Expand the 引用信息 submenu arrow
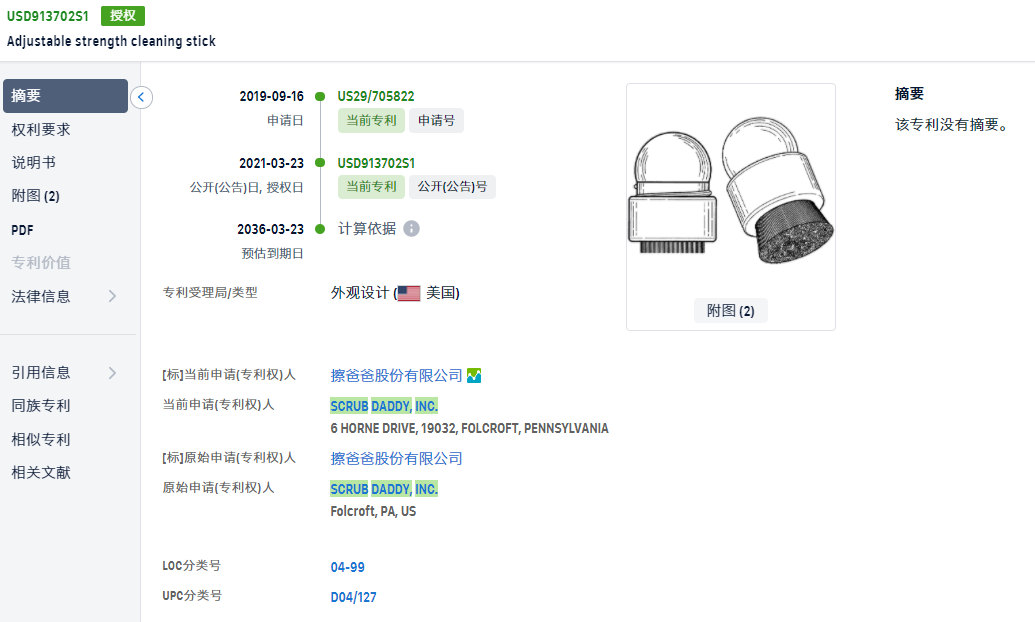The width and height of the screenshot is (1035, 622). [112, 372]
